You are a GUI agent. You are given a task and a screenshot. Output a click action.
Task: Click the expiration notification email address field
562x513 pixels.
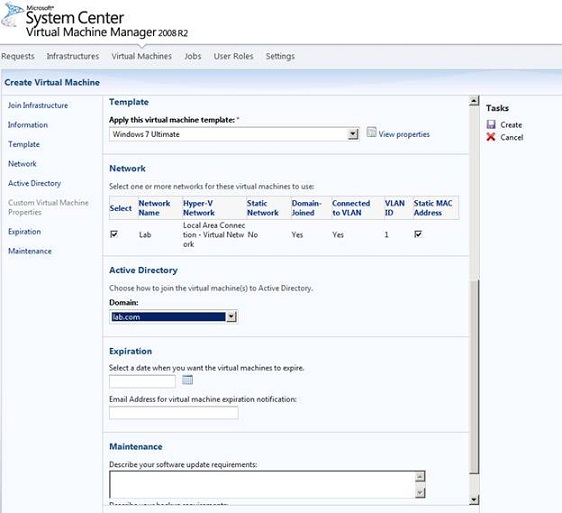pyautogui.click(x=173, y=413)
